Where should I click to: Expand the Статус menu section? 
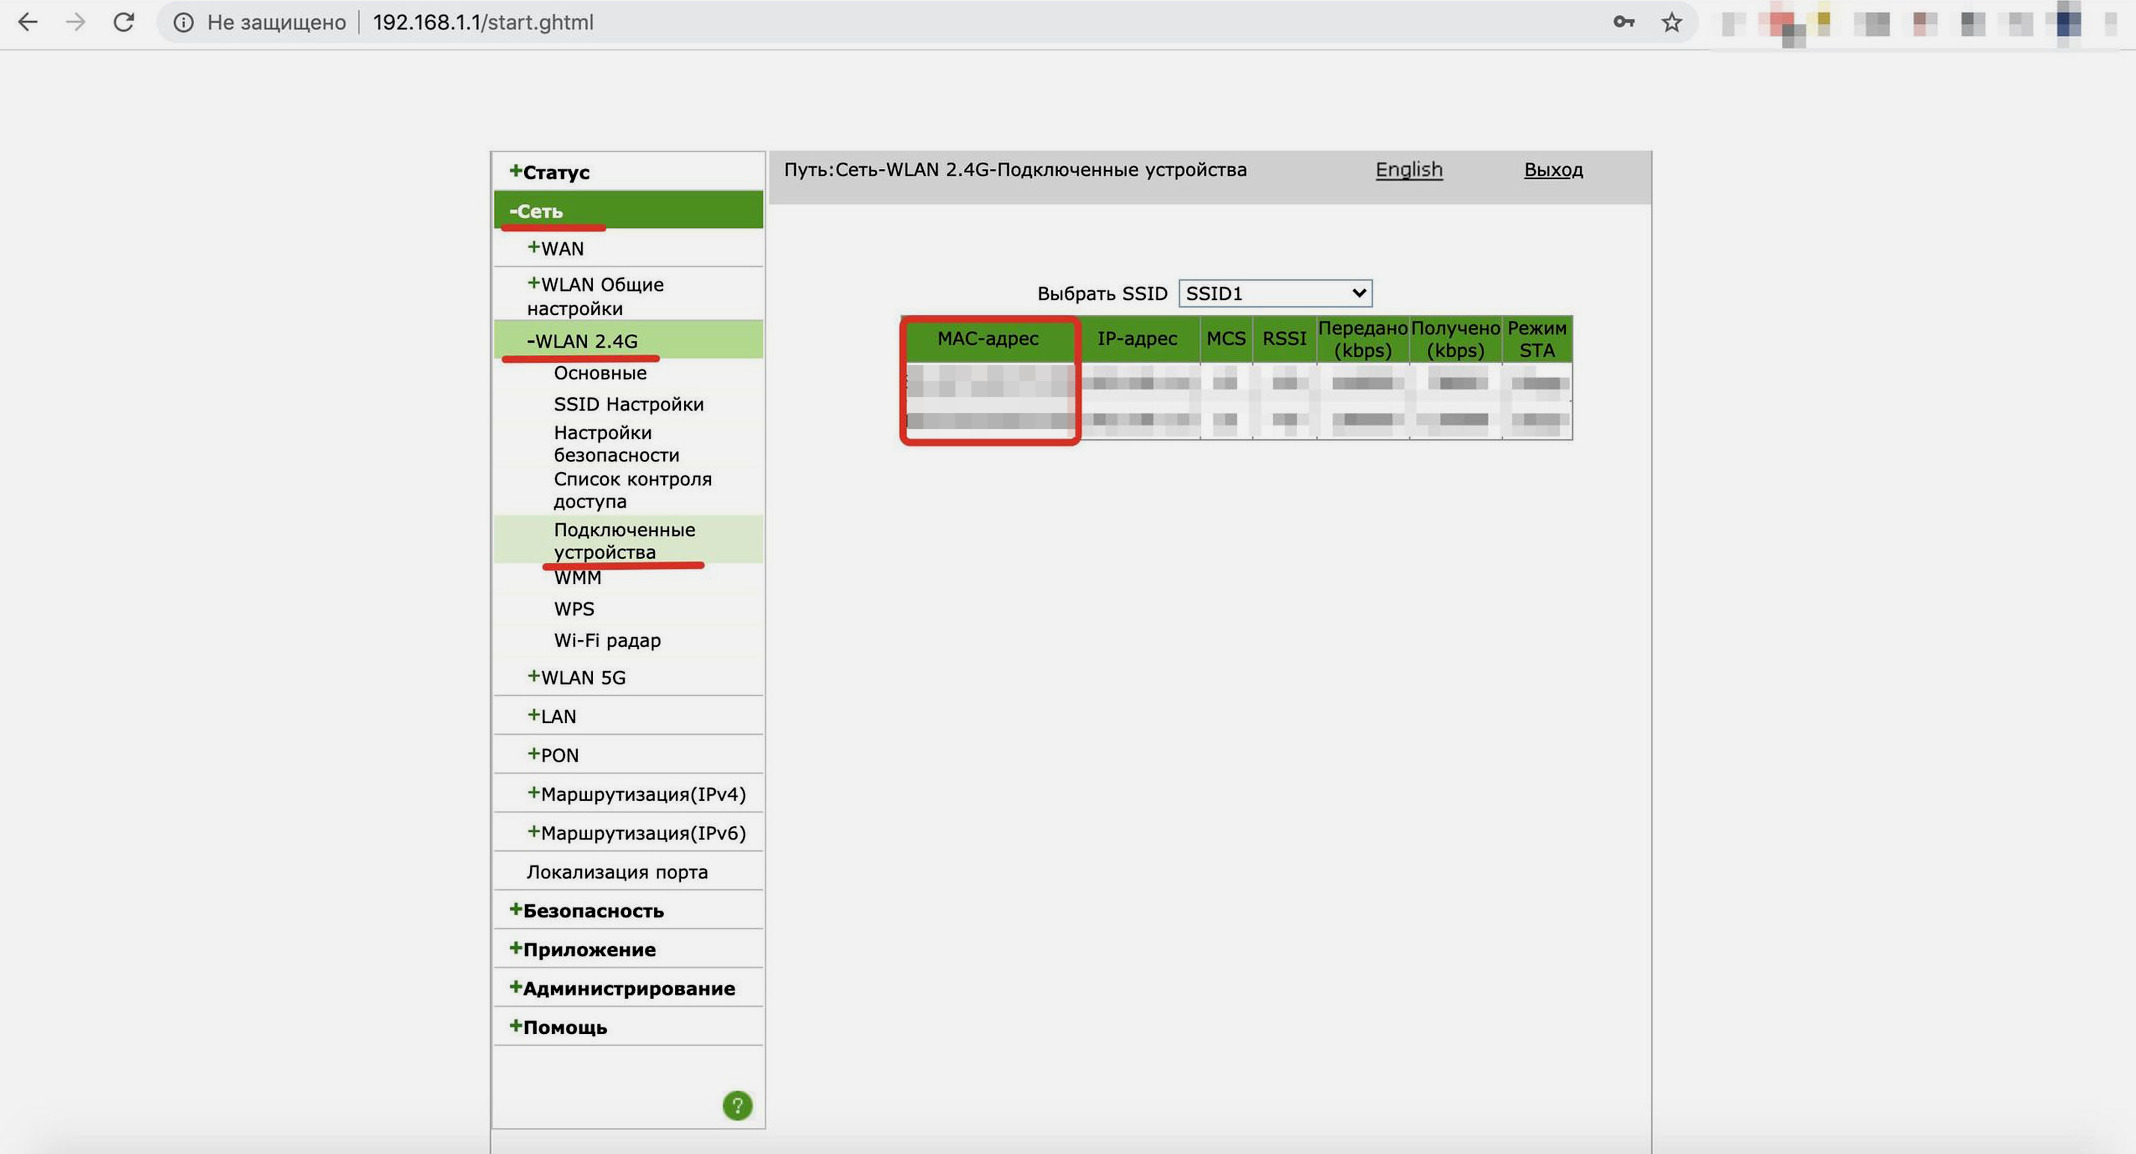549,172
